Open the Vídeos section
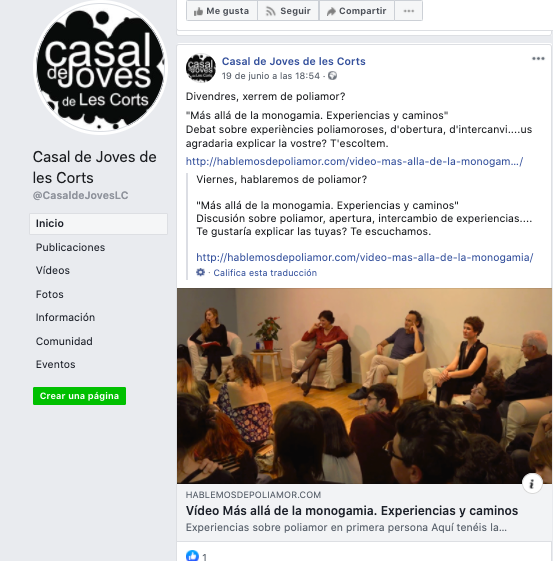Viewport: 553px width, 561px height. tap(53, 270)
